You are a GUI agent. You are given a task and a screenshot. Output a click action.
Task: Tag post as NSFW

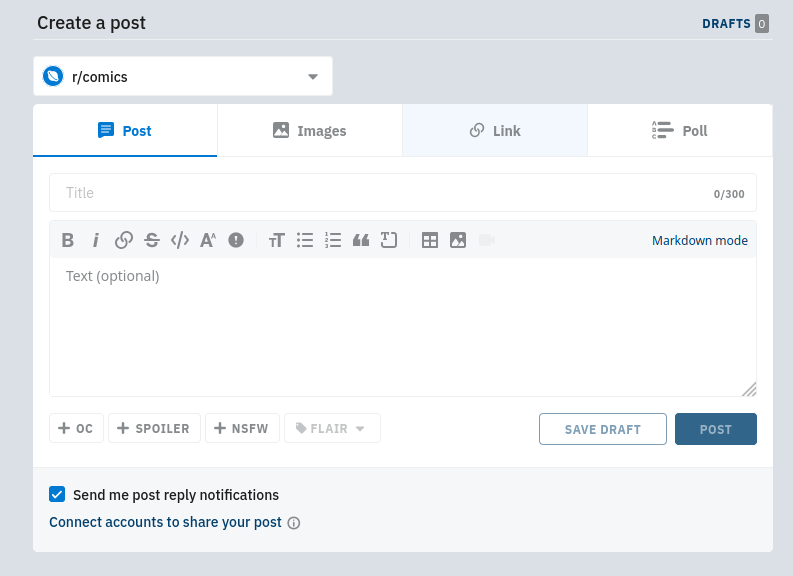coord(242,428)
